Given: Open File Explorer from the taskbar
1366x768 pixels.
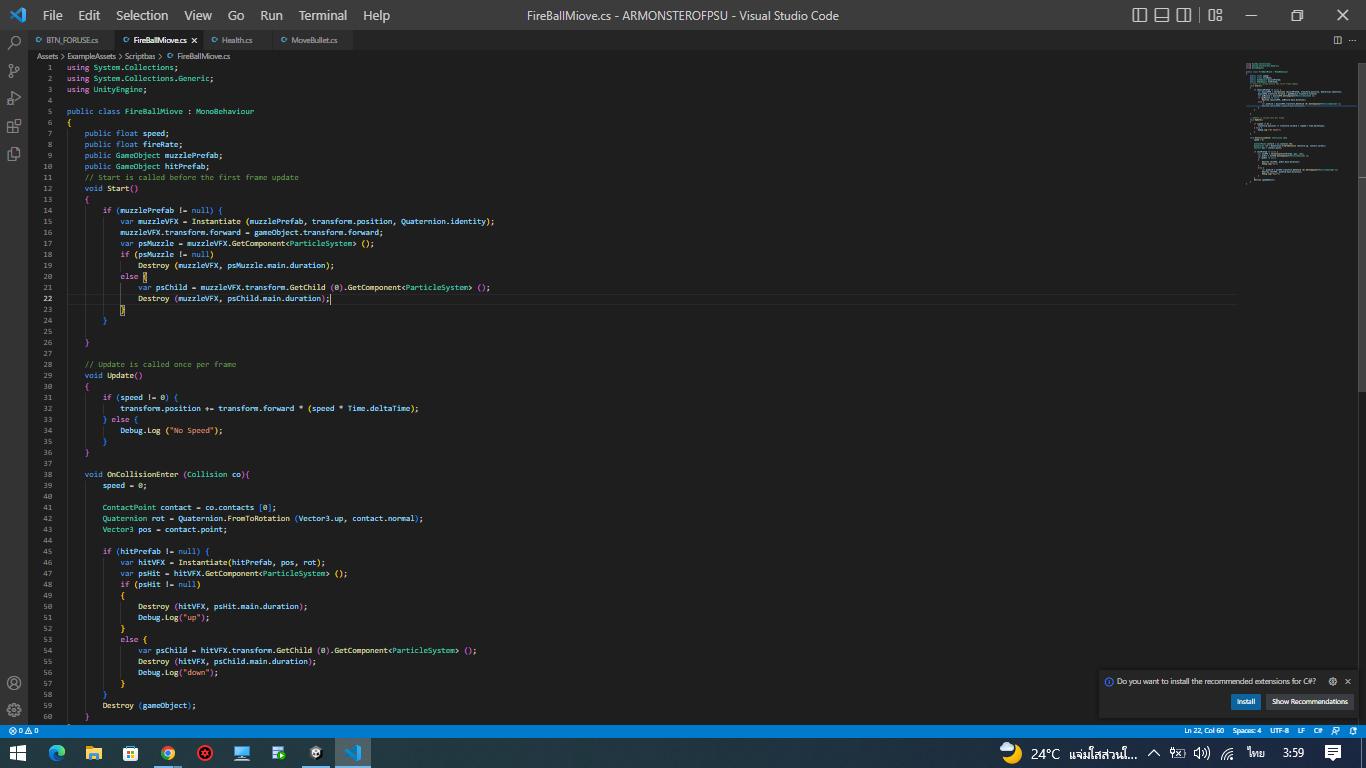Looking at the screenshot, I should click(93, 753).
